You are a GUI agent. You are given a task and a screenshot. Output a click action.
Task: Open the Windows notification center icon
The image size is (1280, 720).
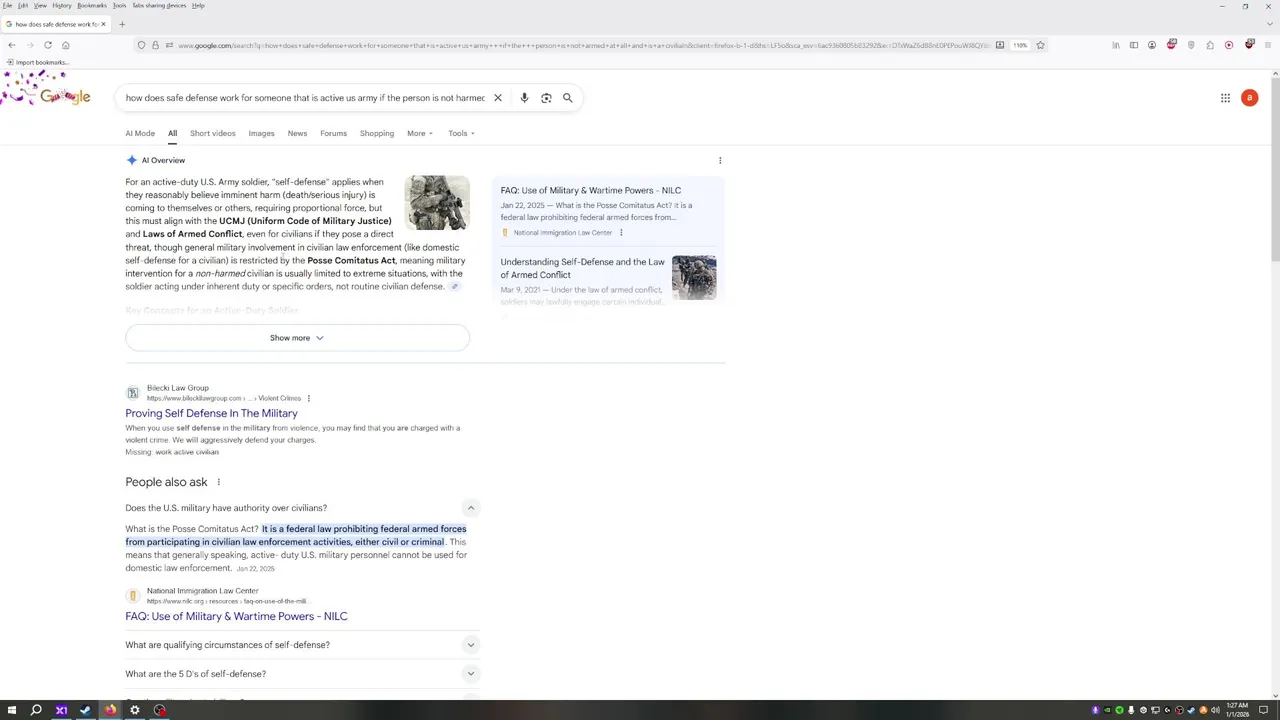[1263, 710]
